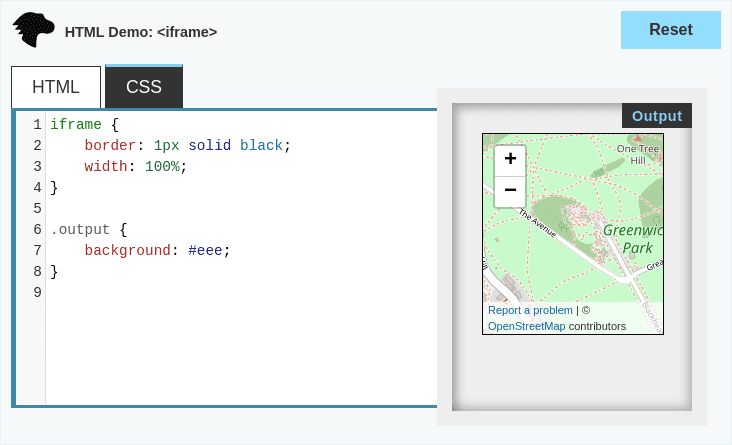The height and width of the screenshot is (445, 732).
Task: Select the CSS tab
Action: coord(144,87)
